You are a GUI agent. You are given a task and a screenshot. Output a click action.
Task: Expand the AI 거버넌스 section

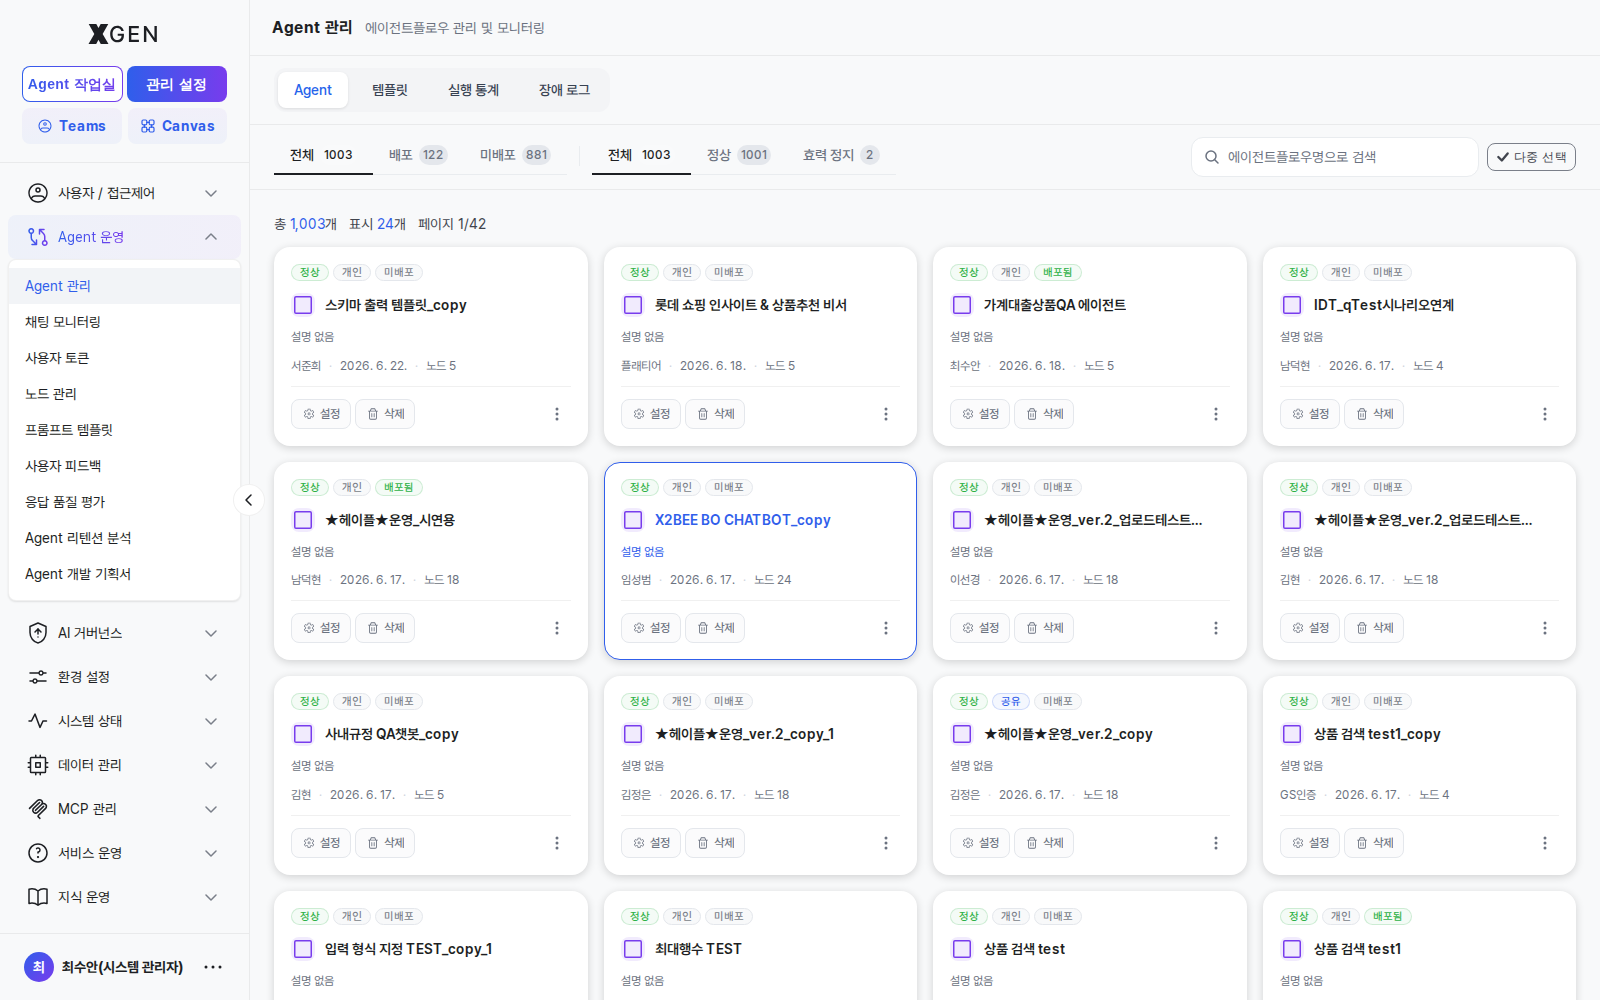point(124,633)
